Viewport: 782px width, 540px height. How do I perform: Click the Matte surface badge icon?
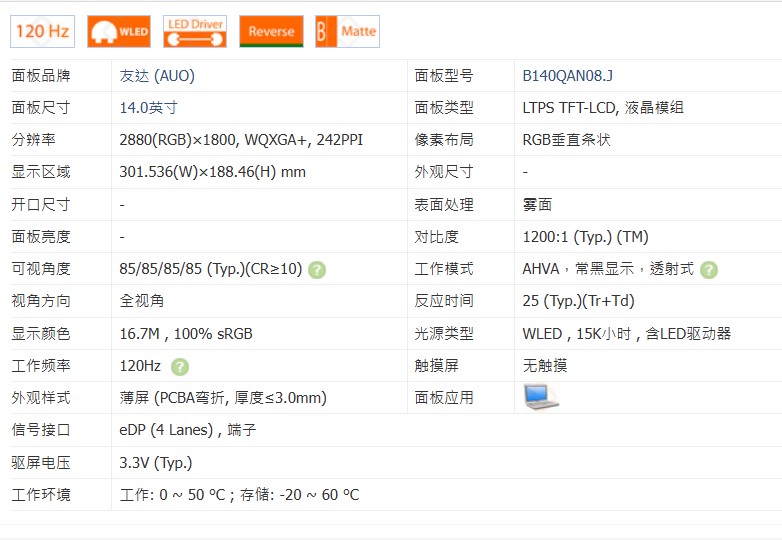(347, 31)
